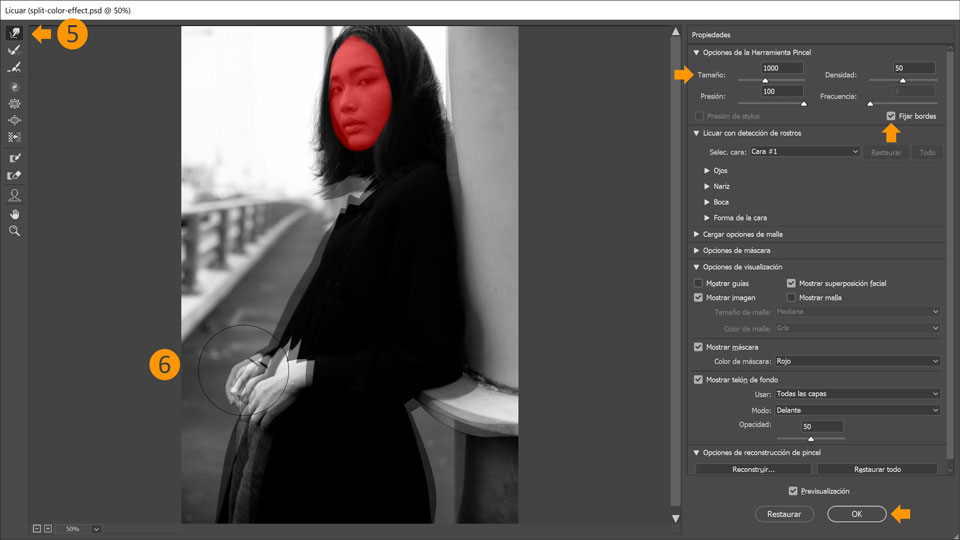This screenshot has width=960, height=540.
Task: Select the Twirl Clockwise tool
Action: (x=14, y=88)
